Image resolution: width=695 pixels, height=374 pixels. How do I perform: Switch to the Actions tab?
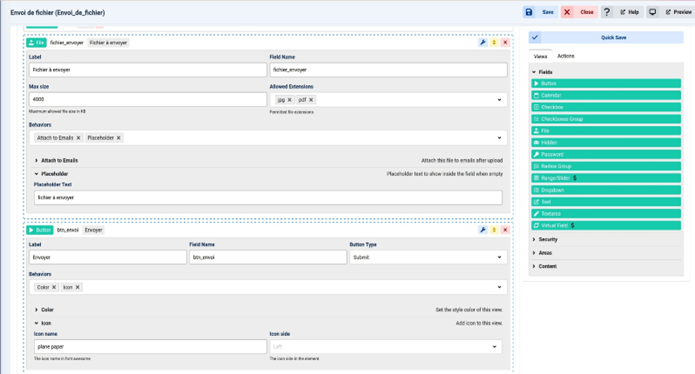566,56
